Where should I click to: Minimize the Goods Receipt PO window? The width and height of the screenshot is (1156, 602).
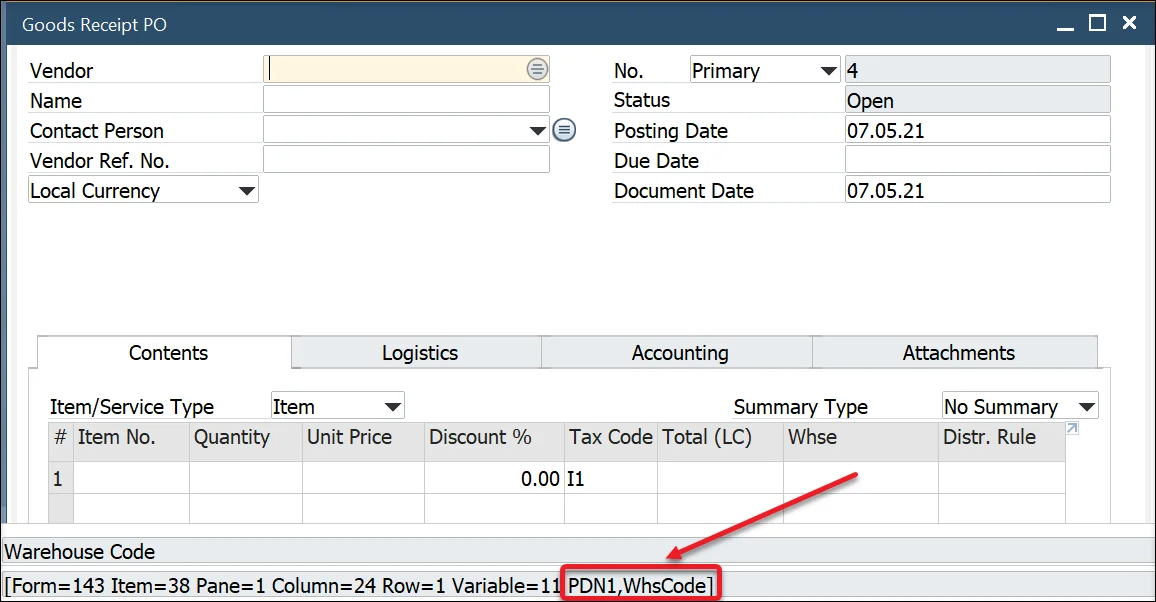click(x=1065, y=23)
